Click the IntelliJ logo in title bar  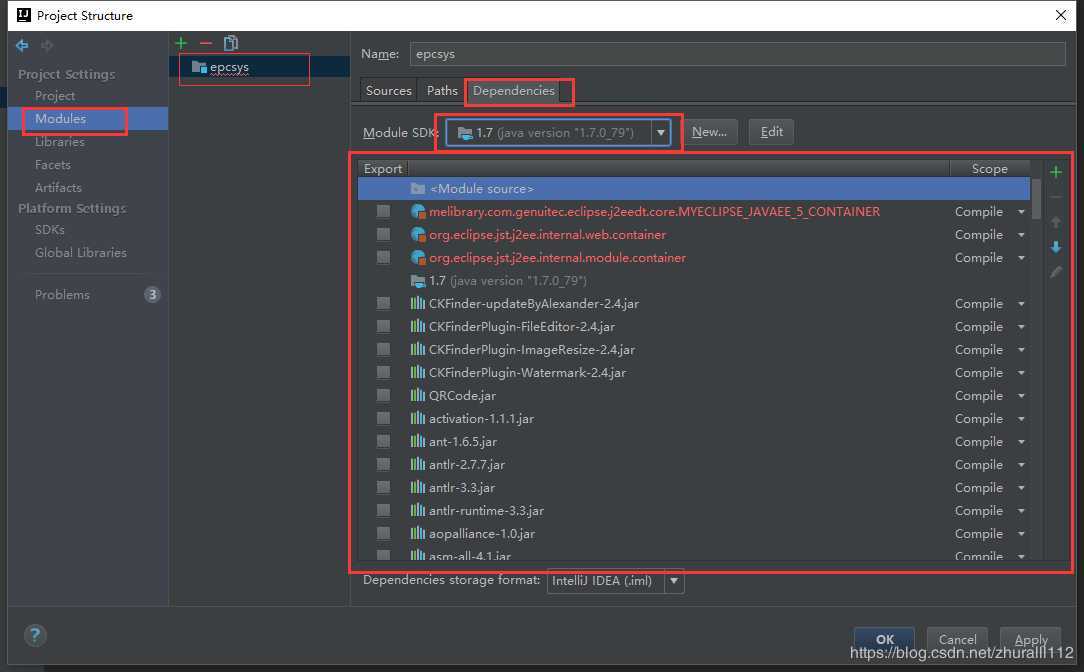(x=24, y=15)
